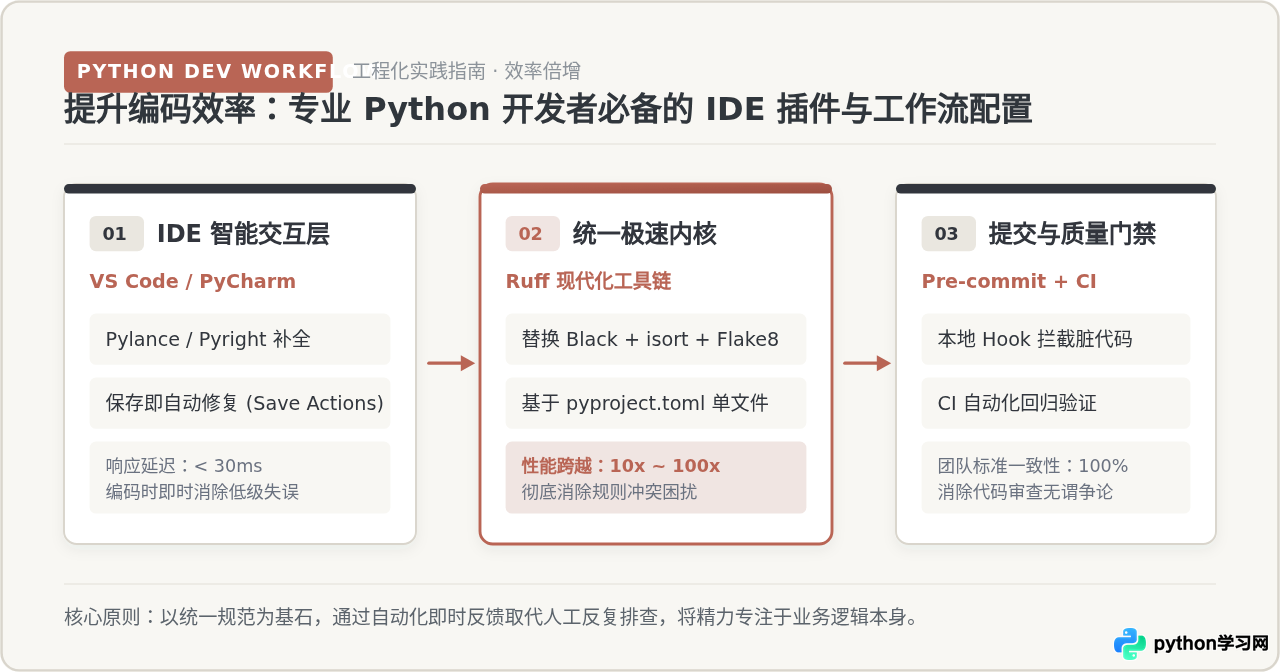Click the python学习网 brand text
Viewport: 1280px width, 672px height.
(x=1211, y=644)
